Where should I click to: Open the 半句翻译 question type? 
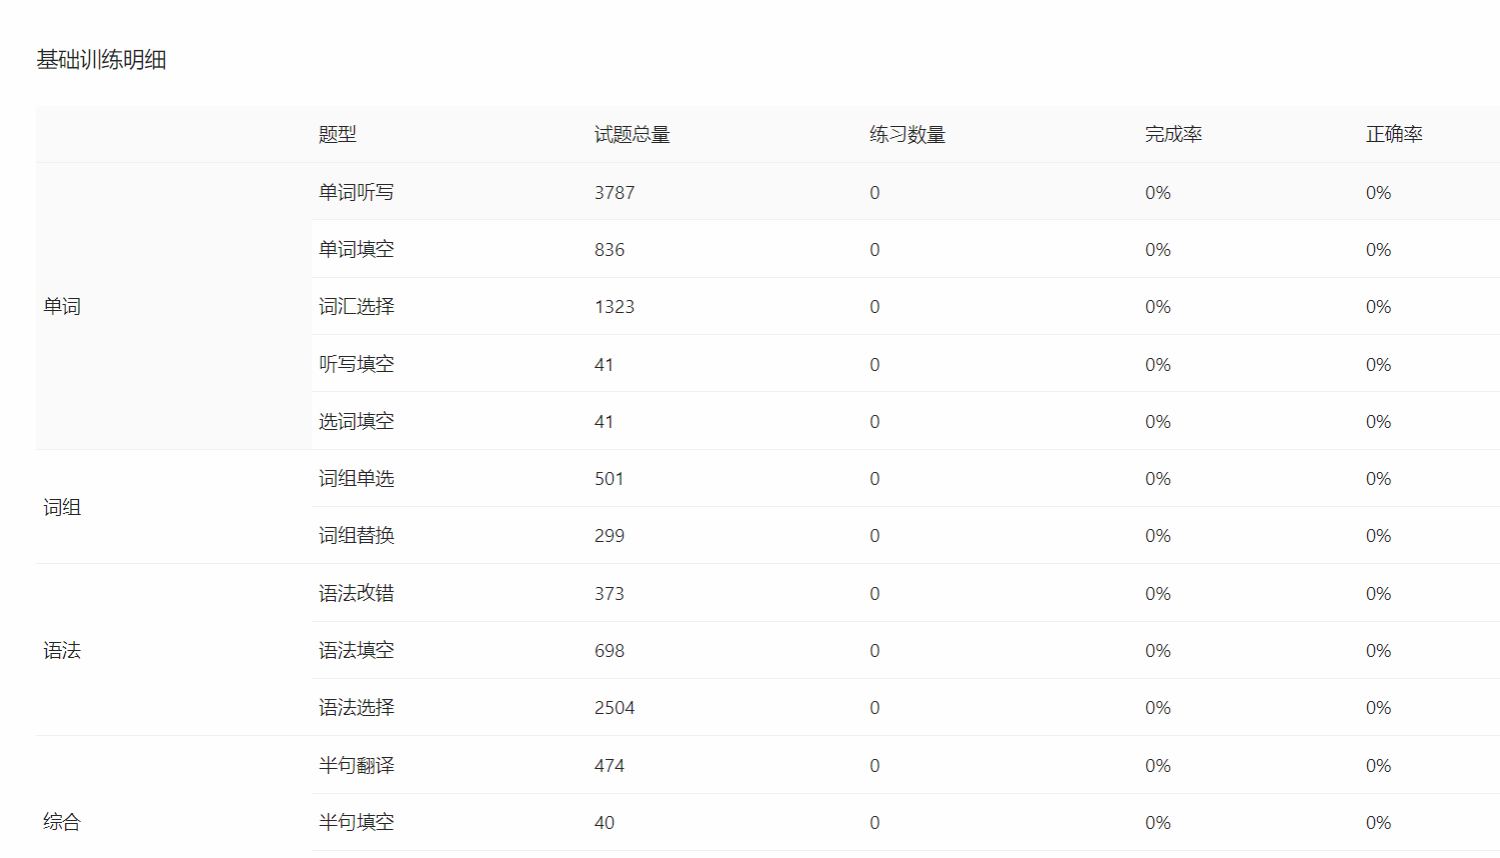tap(356, 765)
